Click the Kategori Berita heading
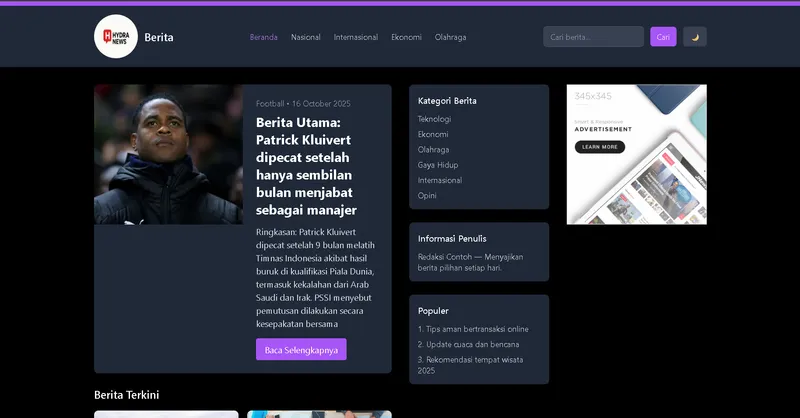Image resolution: width=800 pixels, height=418 pixels. tap(447, 101)
